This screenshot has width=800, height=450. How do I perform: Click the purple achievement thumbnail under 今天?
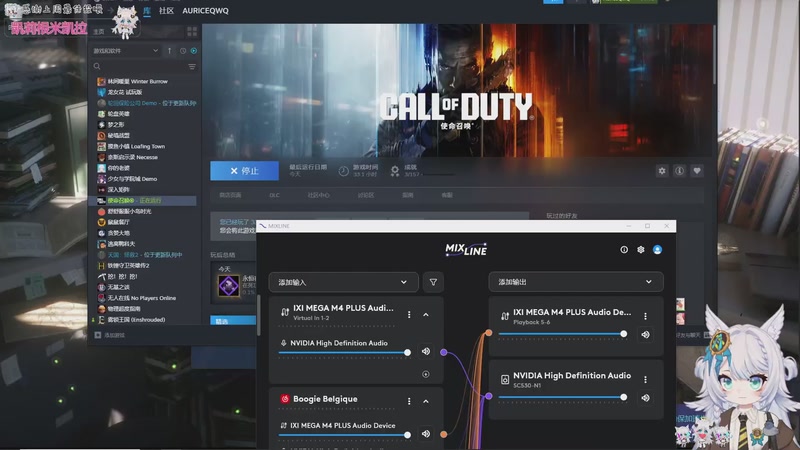229,286
